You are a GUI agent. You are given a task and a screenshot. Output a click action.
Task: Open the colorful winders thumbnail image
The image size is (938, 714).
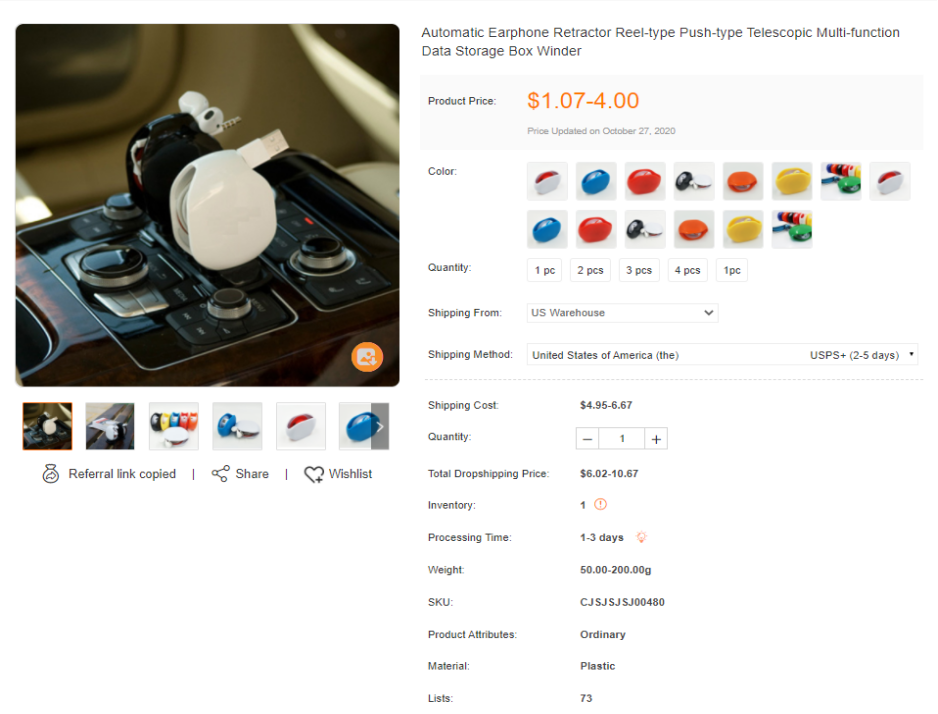(173, 426)
